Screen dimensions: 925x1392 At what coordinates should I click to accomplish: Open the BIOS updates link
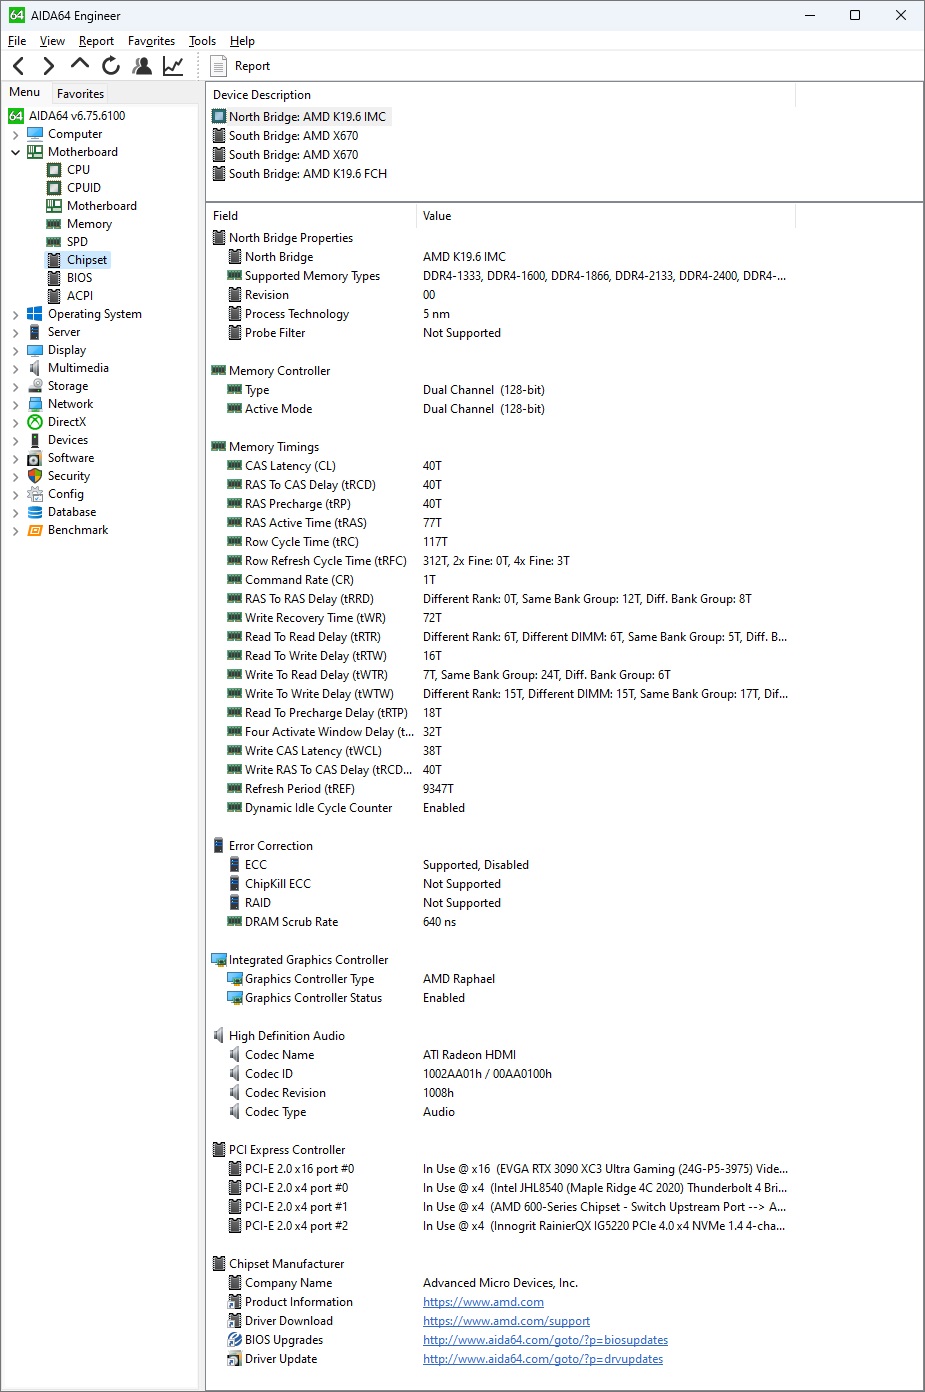545,1340
